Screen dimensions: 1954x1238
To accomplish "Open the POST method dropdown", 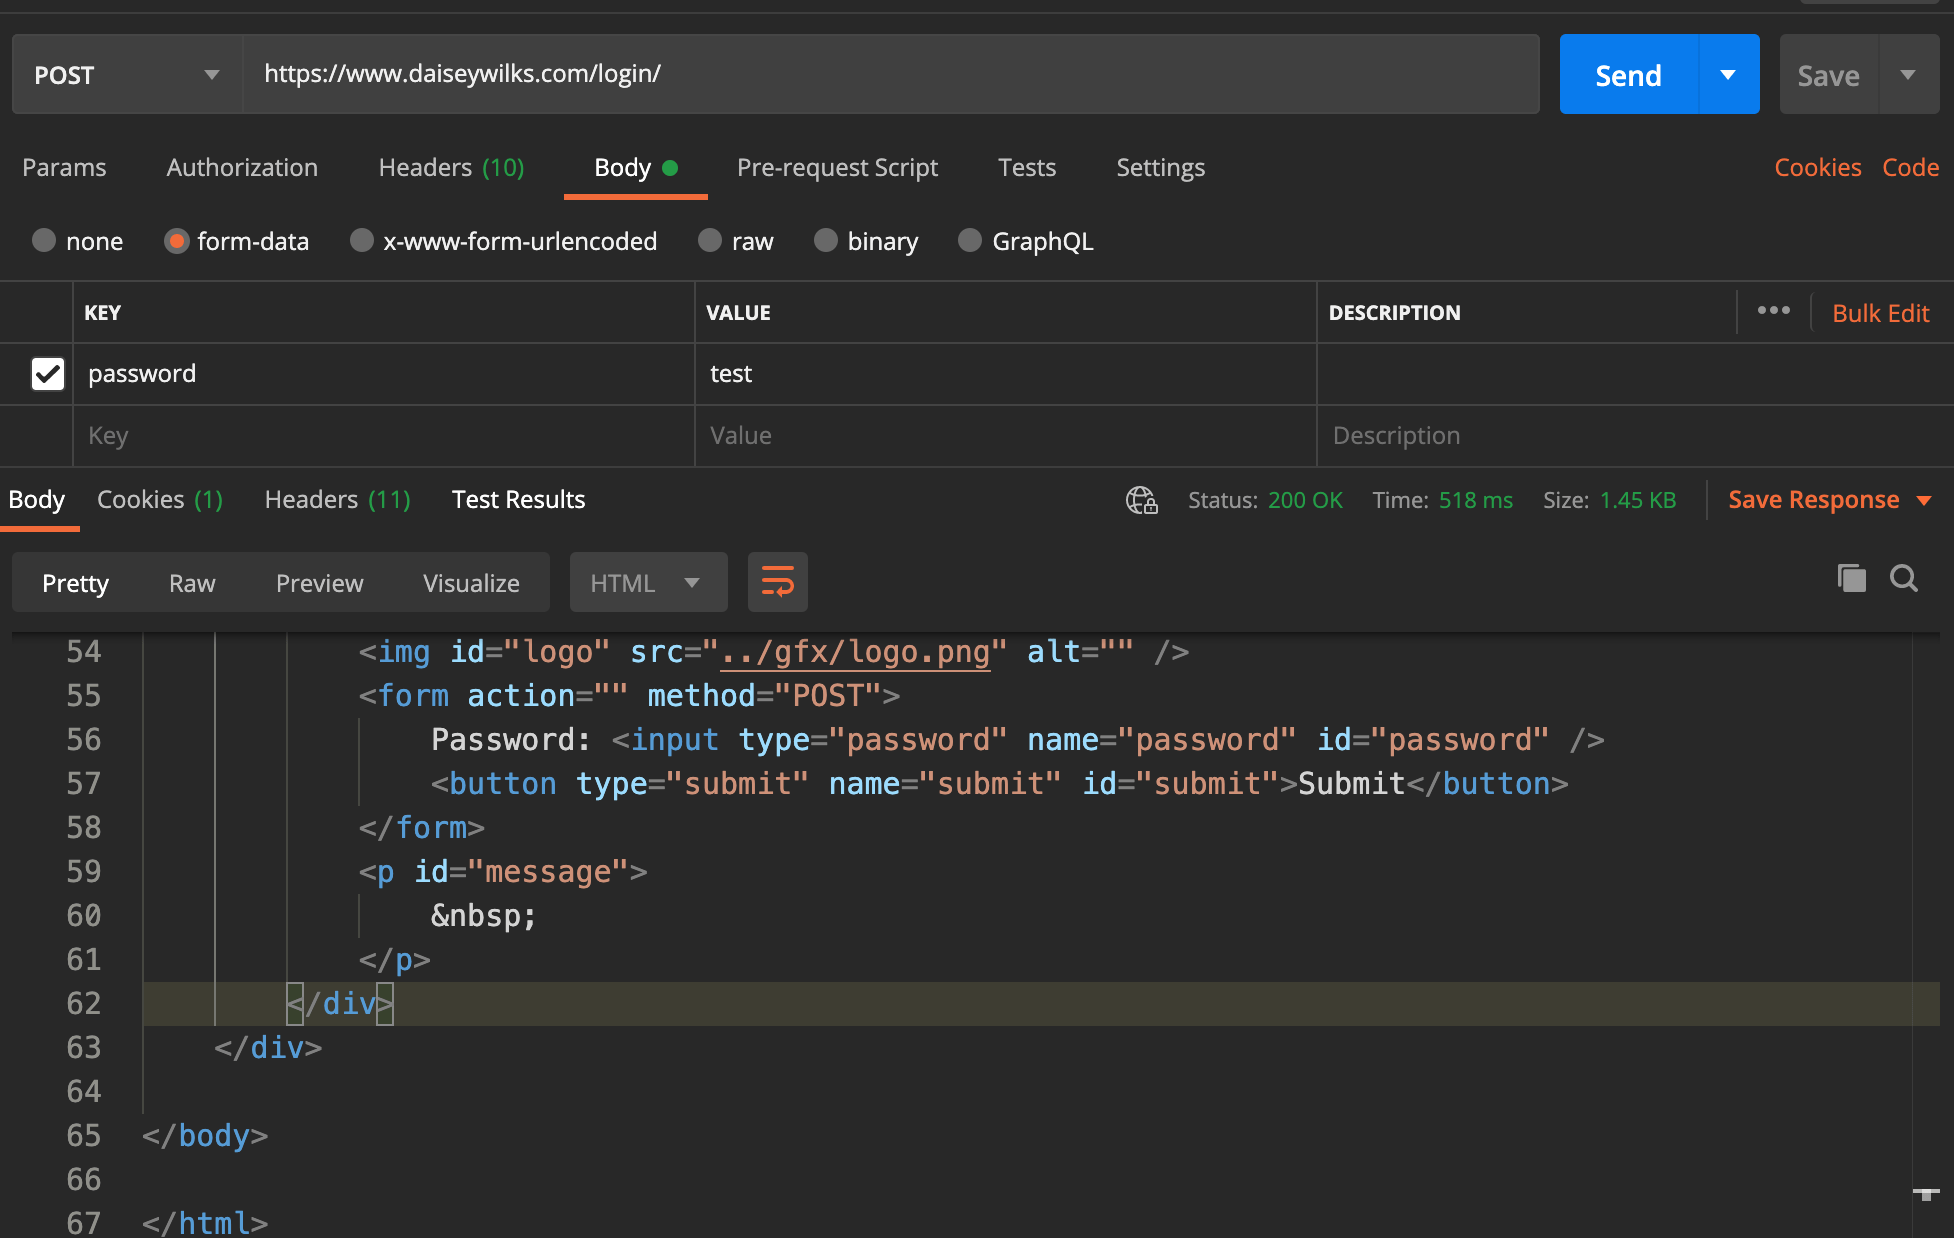I will [x=127, y=75].
